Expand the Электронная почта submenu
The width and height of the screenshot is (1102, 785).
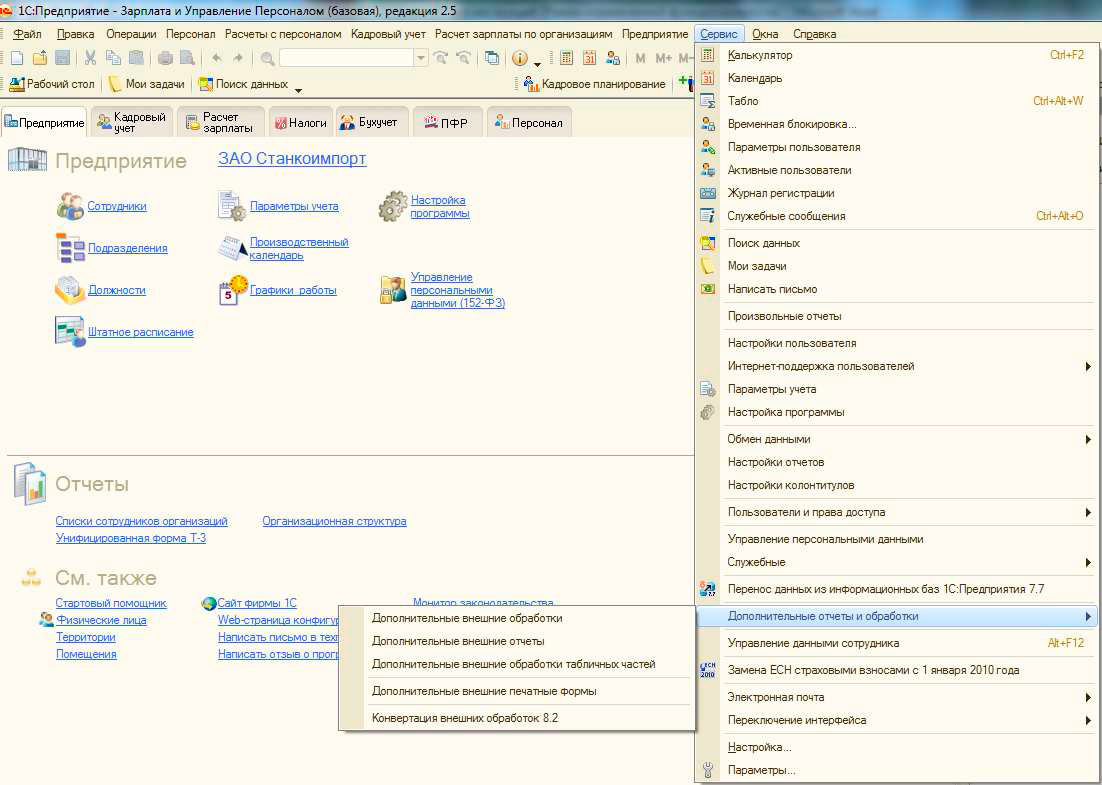click(1088, 697)
